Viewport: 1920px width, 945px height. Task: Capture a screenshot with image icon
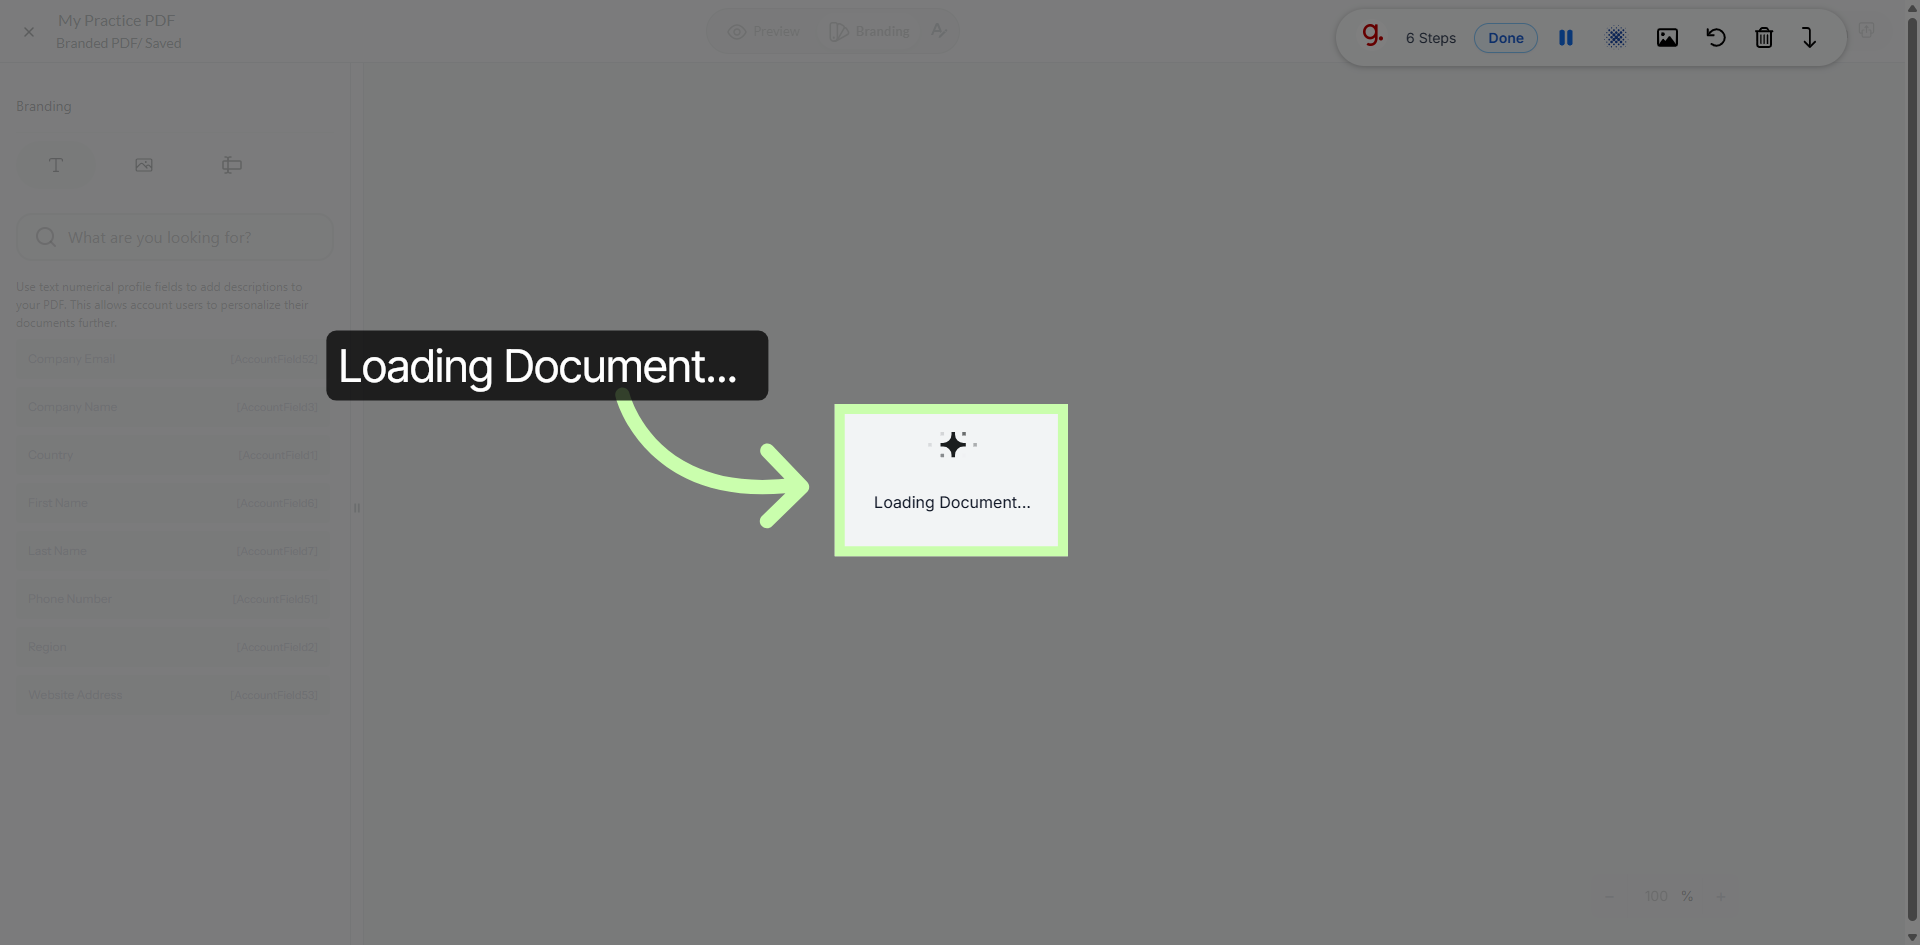pyautogui.click(x=1667, y=38)
